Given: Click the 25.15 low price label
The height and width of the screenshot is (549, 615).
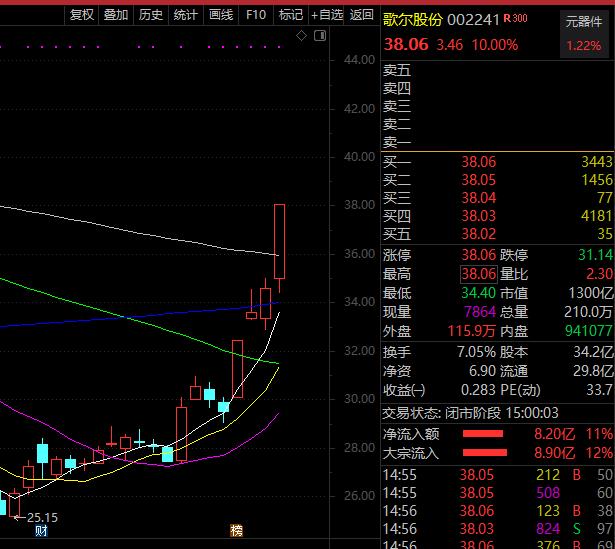Looking at the screenshot, I should pos(42,517).
